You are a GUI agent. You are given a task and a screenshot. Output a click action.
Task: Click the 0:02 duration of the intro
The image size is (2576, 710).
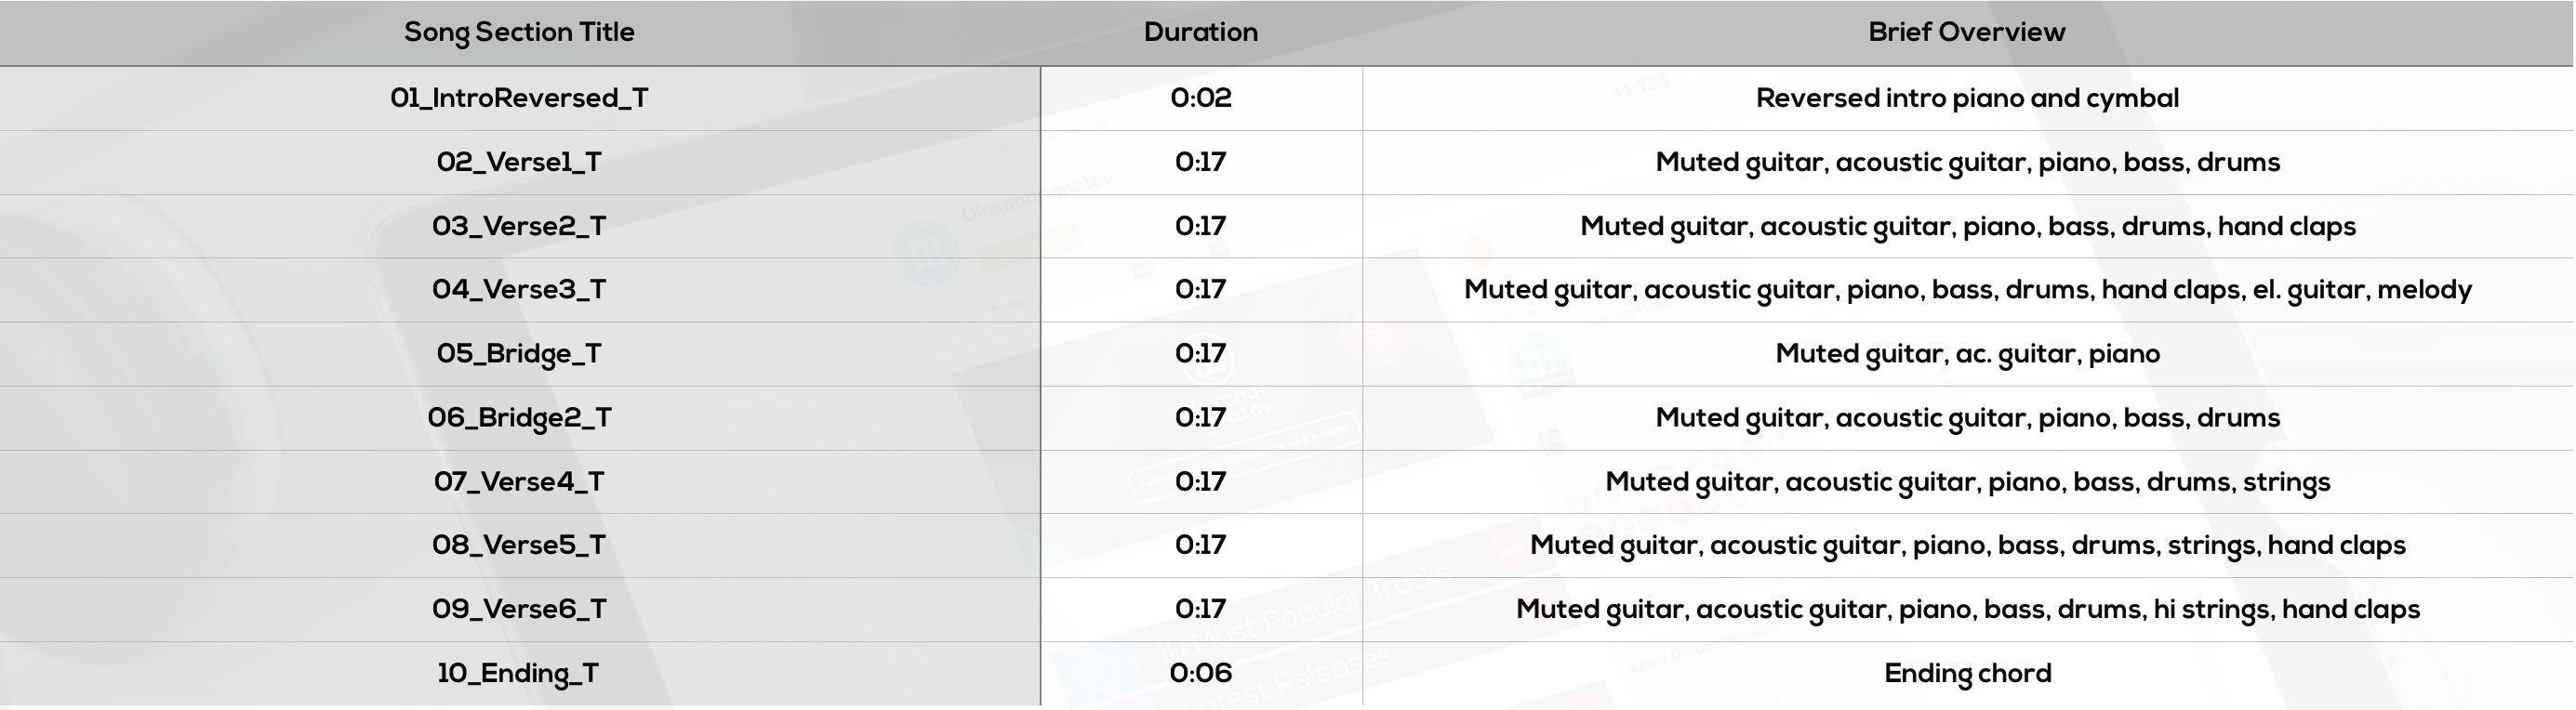click(1201, 98)
